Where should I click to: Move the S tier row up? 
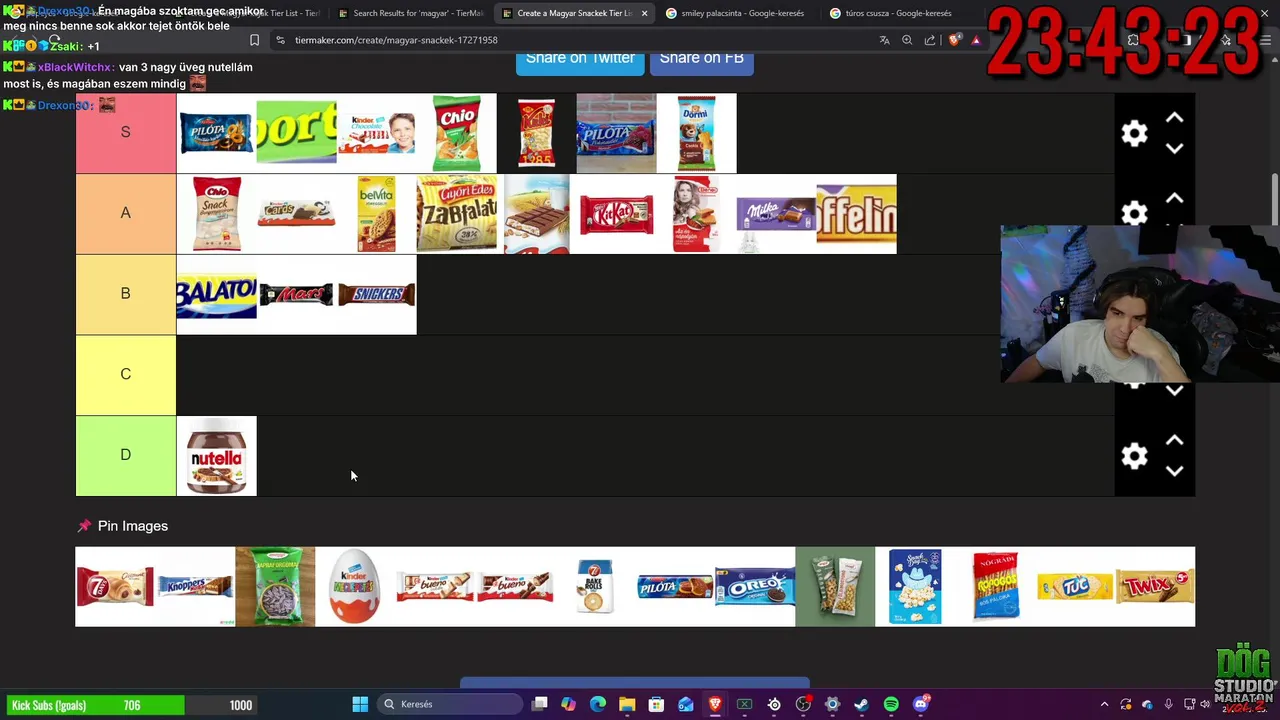point(1174,118)
